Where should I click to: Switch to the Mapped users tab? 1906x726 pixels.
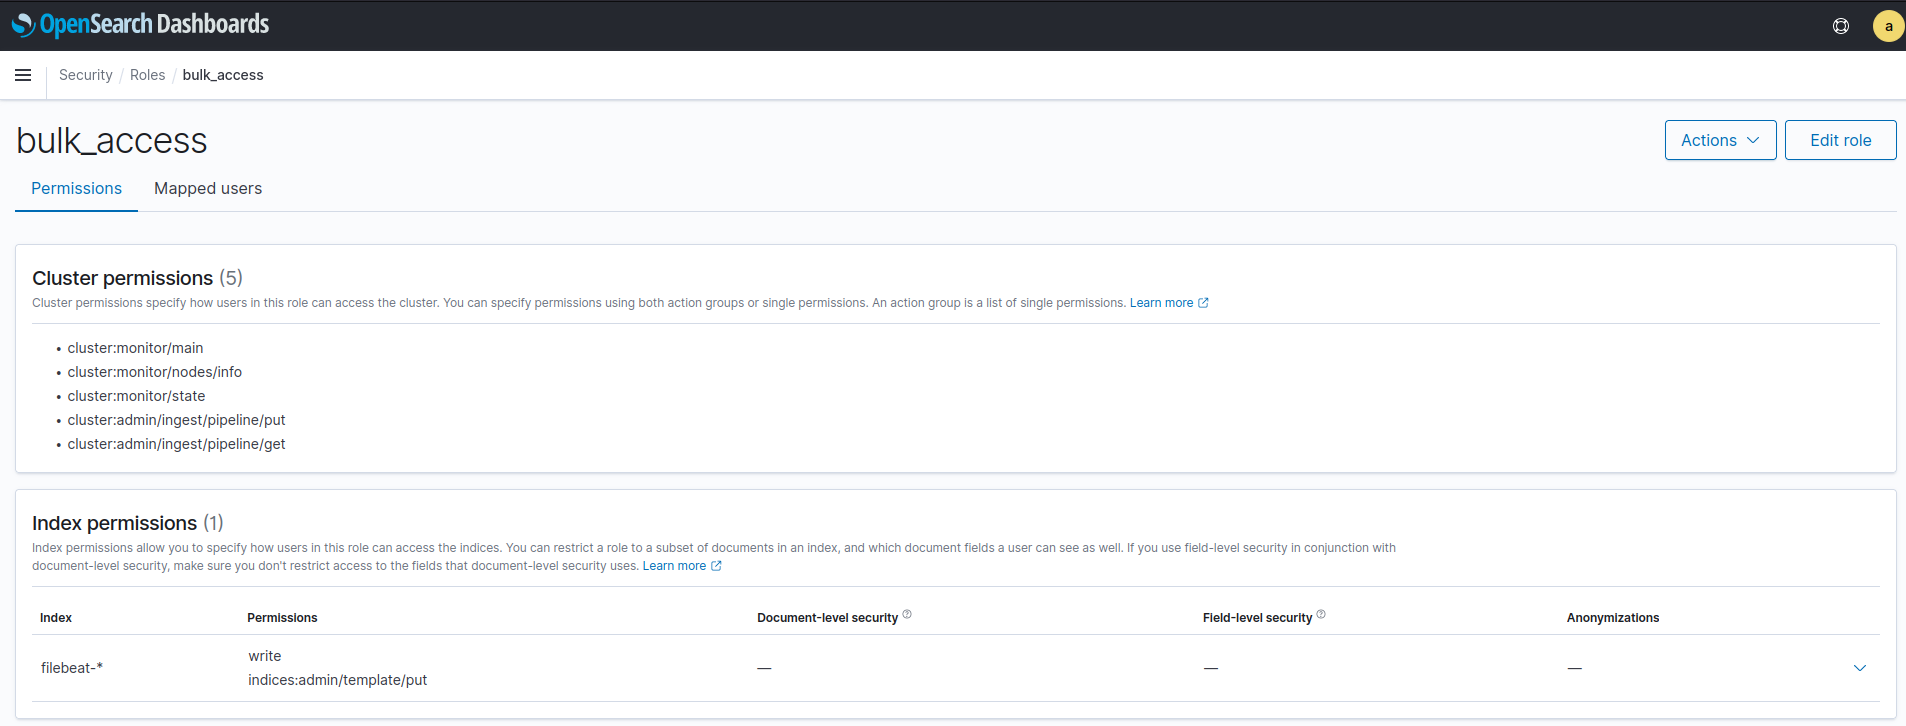pyautogui.click(x=208, y=188)
